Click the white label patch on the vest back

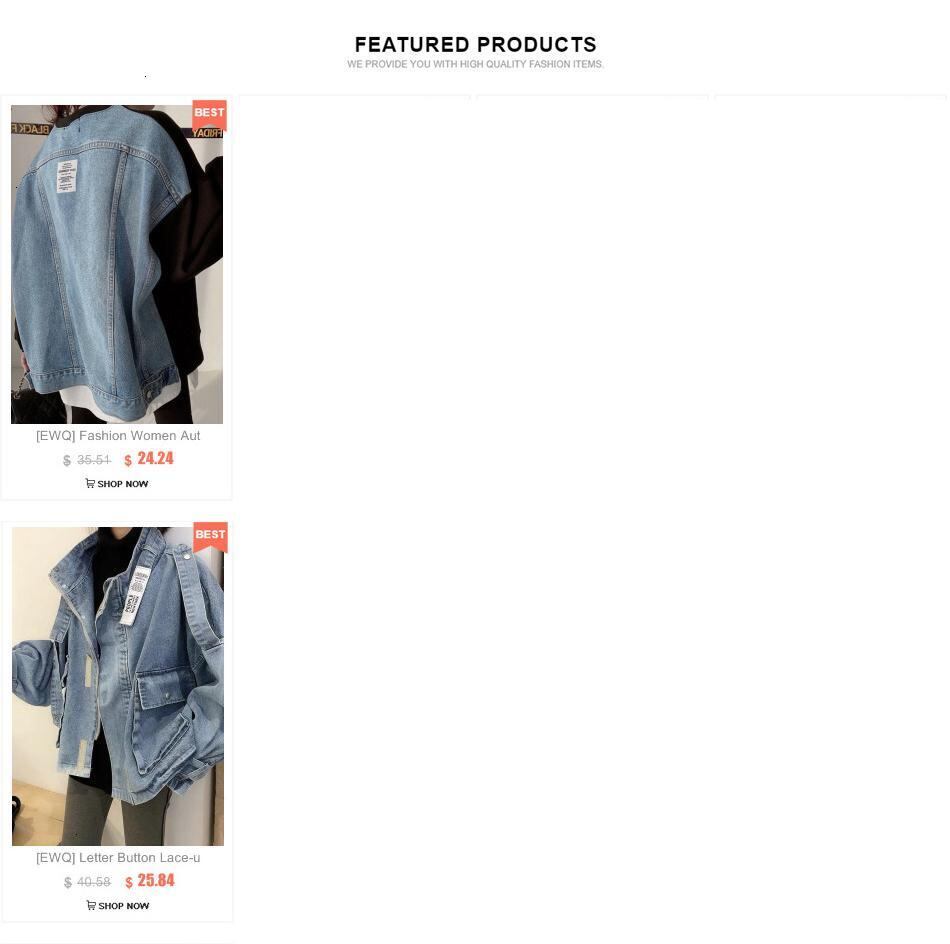(67, 176)
